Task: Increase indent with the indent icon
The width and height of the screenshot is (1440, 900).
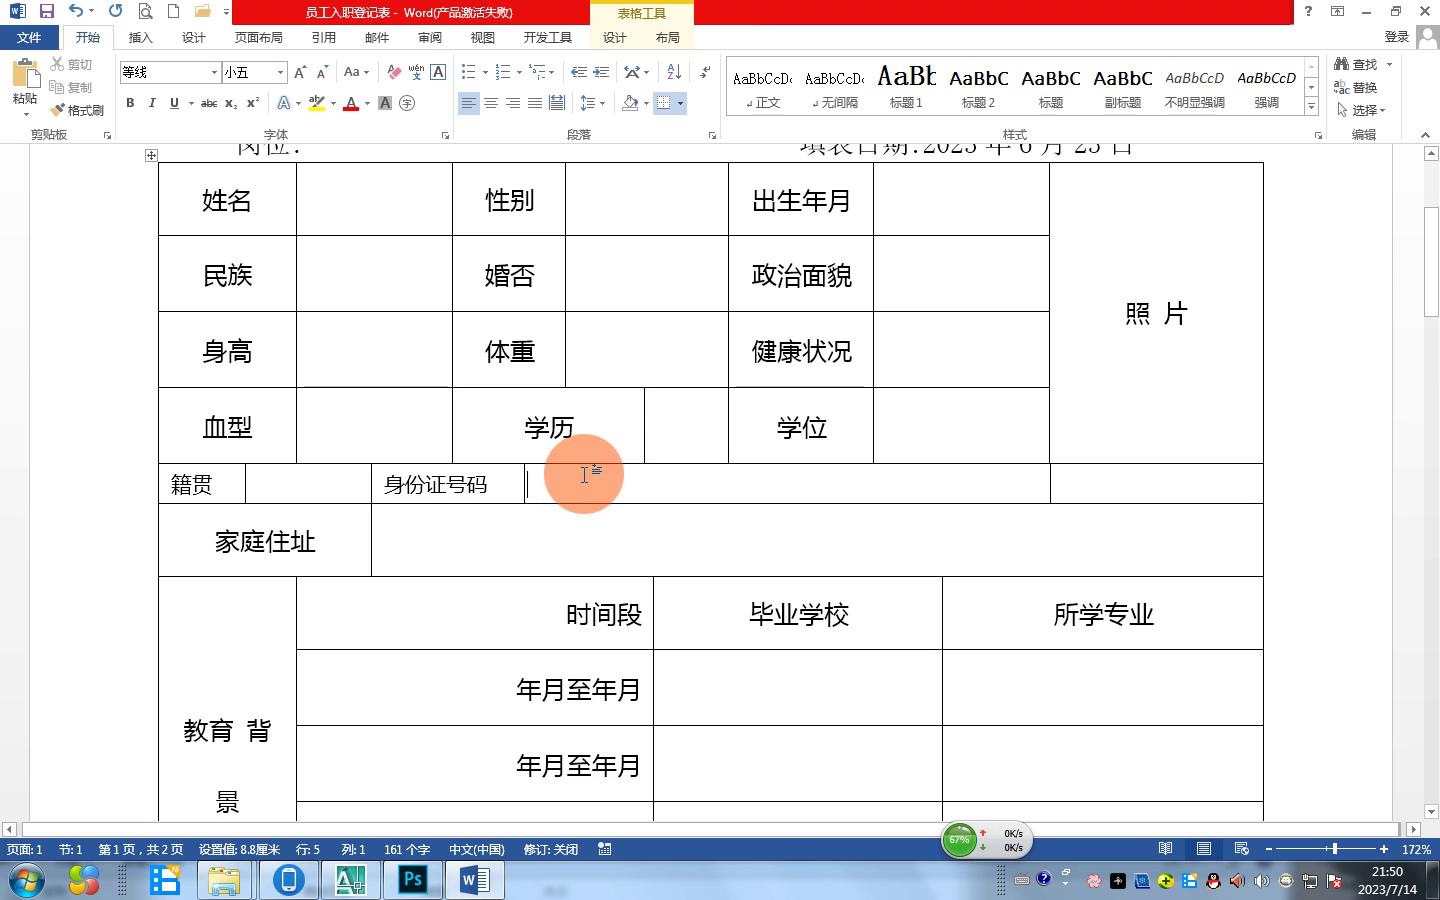Action: coord(601,72)
